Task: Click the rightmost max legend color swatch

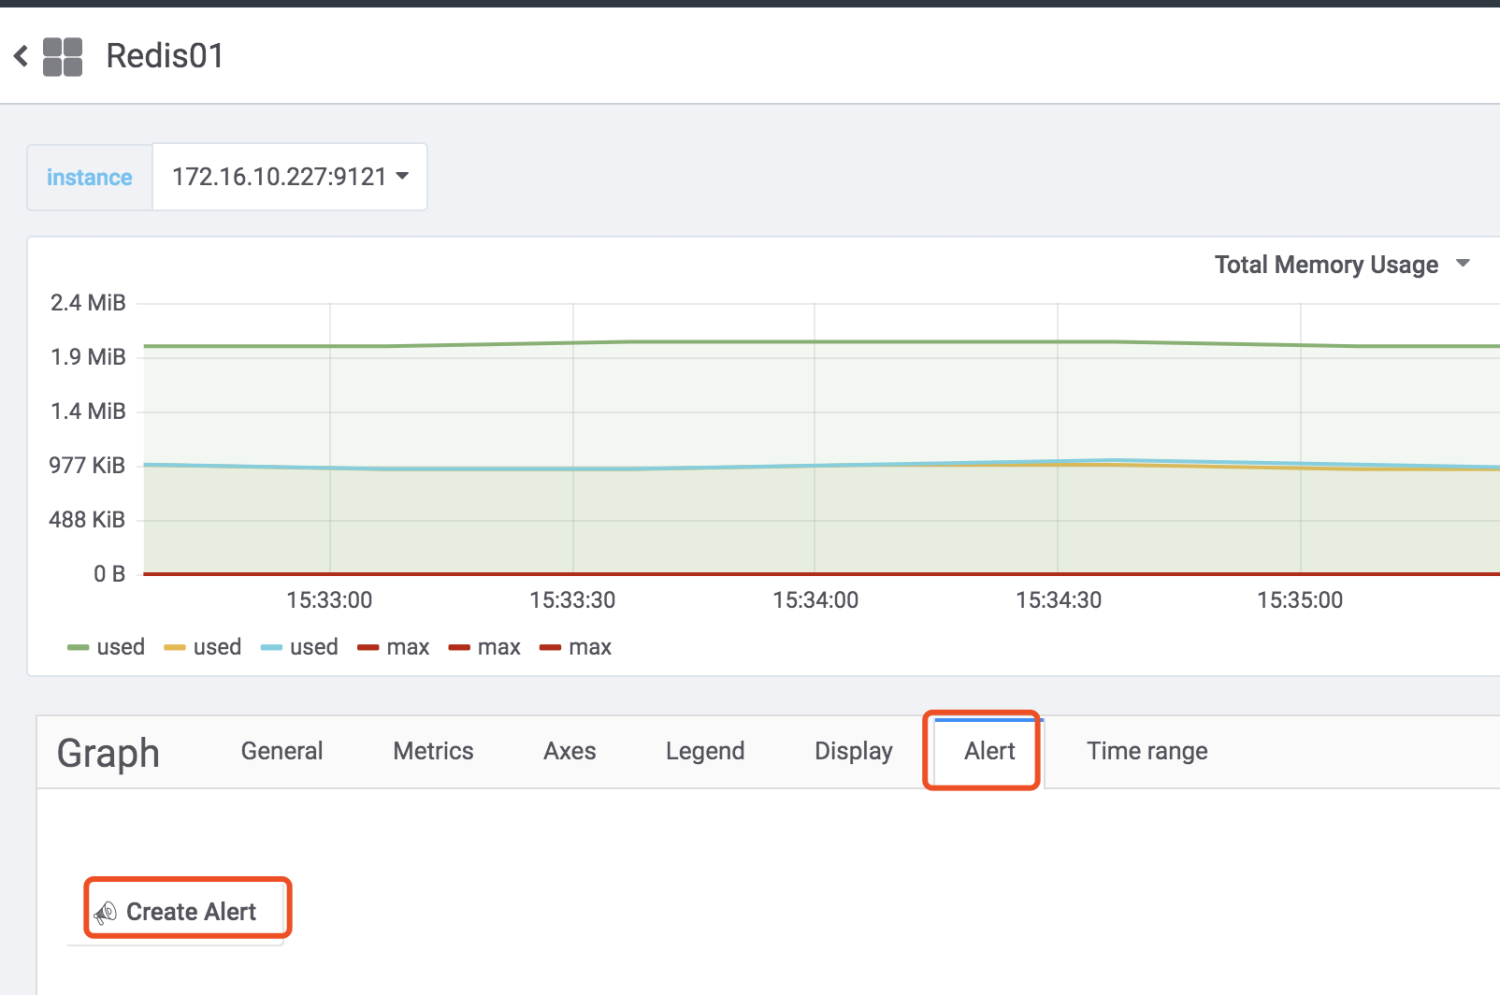Action: tap(550, 648)
